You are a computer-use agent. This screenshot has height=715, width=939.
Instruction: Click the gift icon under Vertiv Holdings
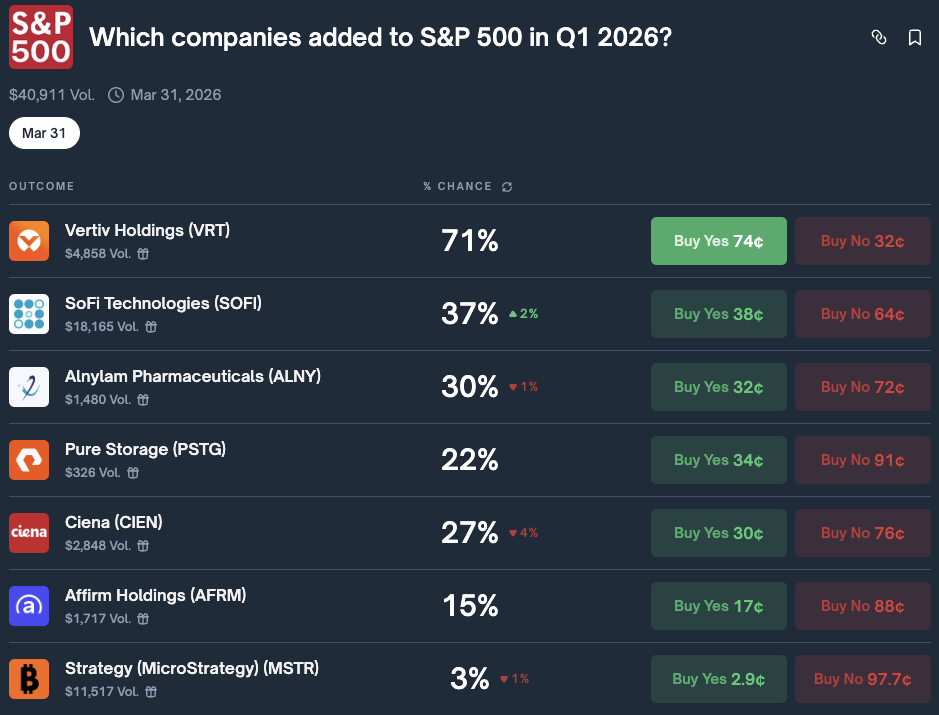click(143, 254)
